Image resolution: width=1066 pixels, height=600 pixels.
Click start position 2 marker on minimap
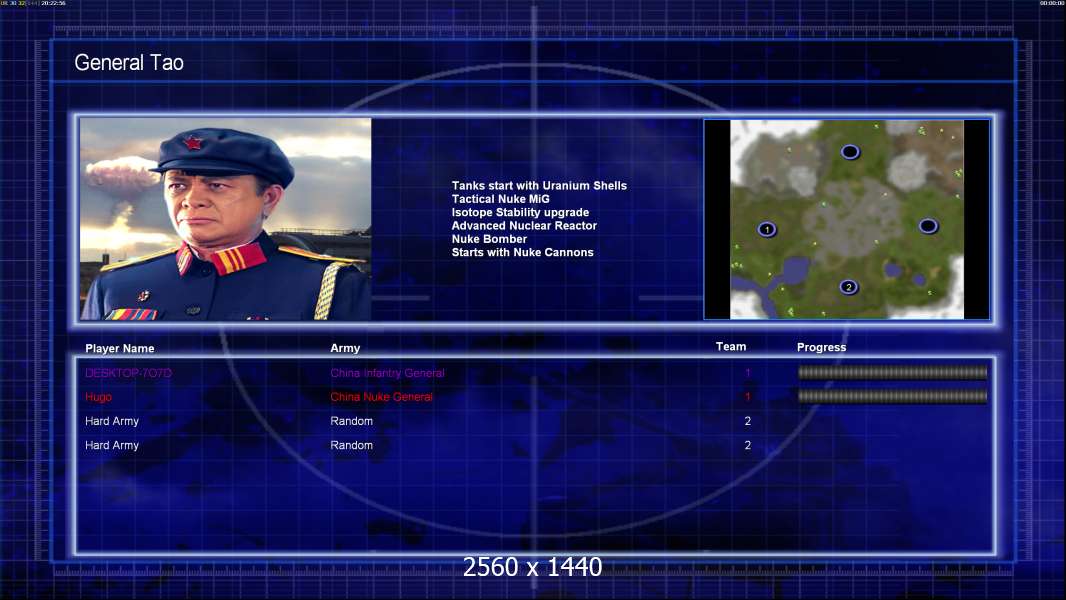click(848, 287)
